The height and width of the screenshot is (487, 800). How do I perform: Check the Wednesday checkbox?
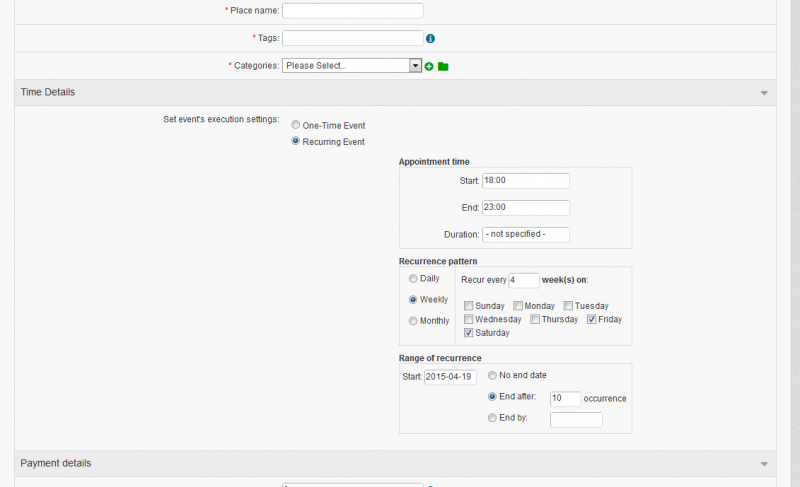(x=468, y=320)
